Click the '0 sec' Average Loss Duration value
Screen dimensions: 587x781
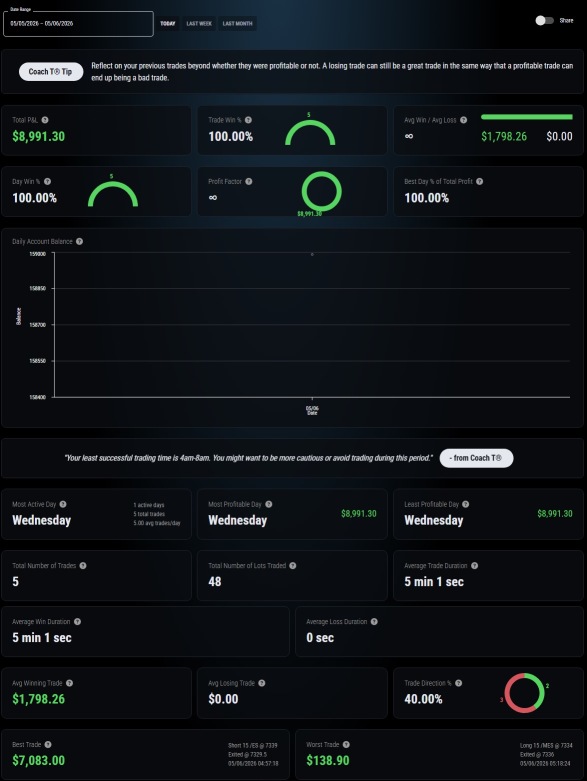pyautogui.click(x=320, y=638)
